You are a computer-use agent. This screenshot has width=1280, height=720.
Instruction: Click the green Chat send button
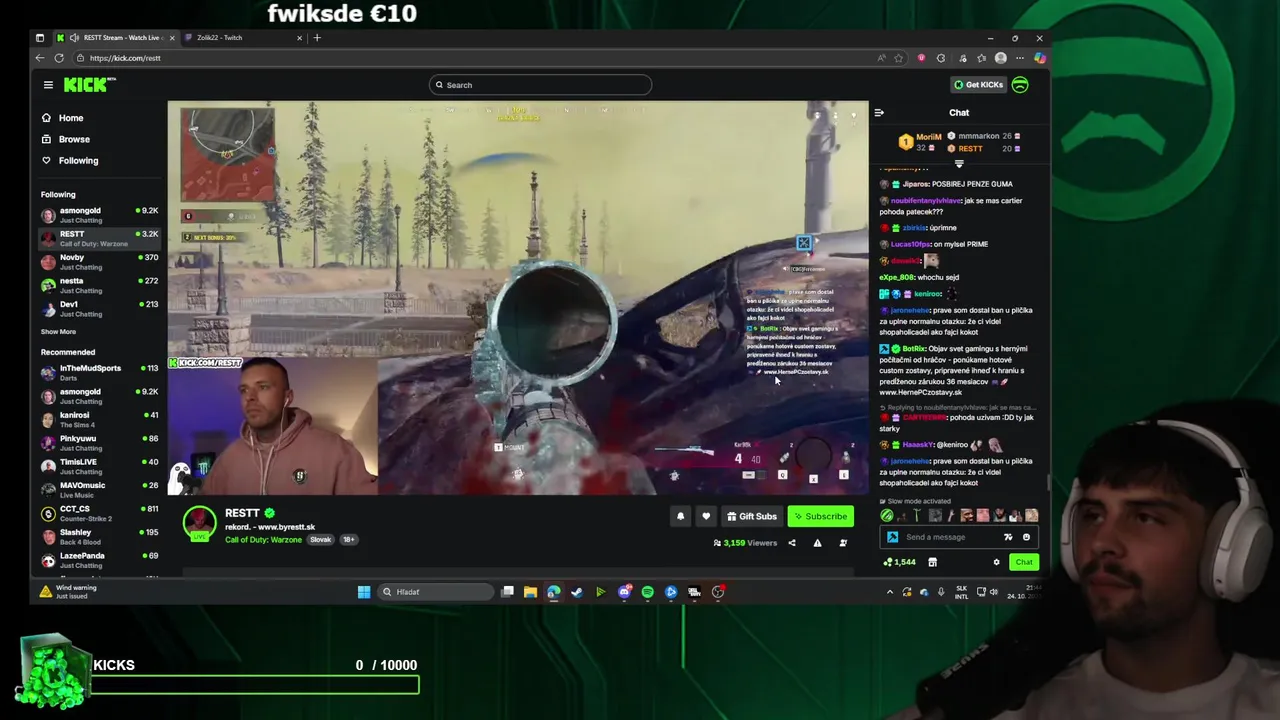(1024, 562)
